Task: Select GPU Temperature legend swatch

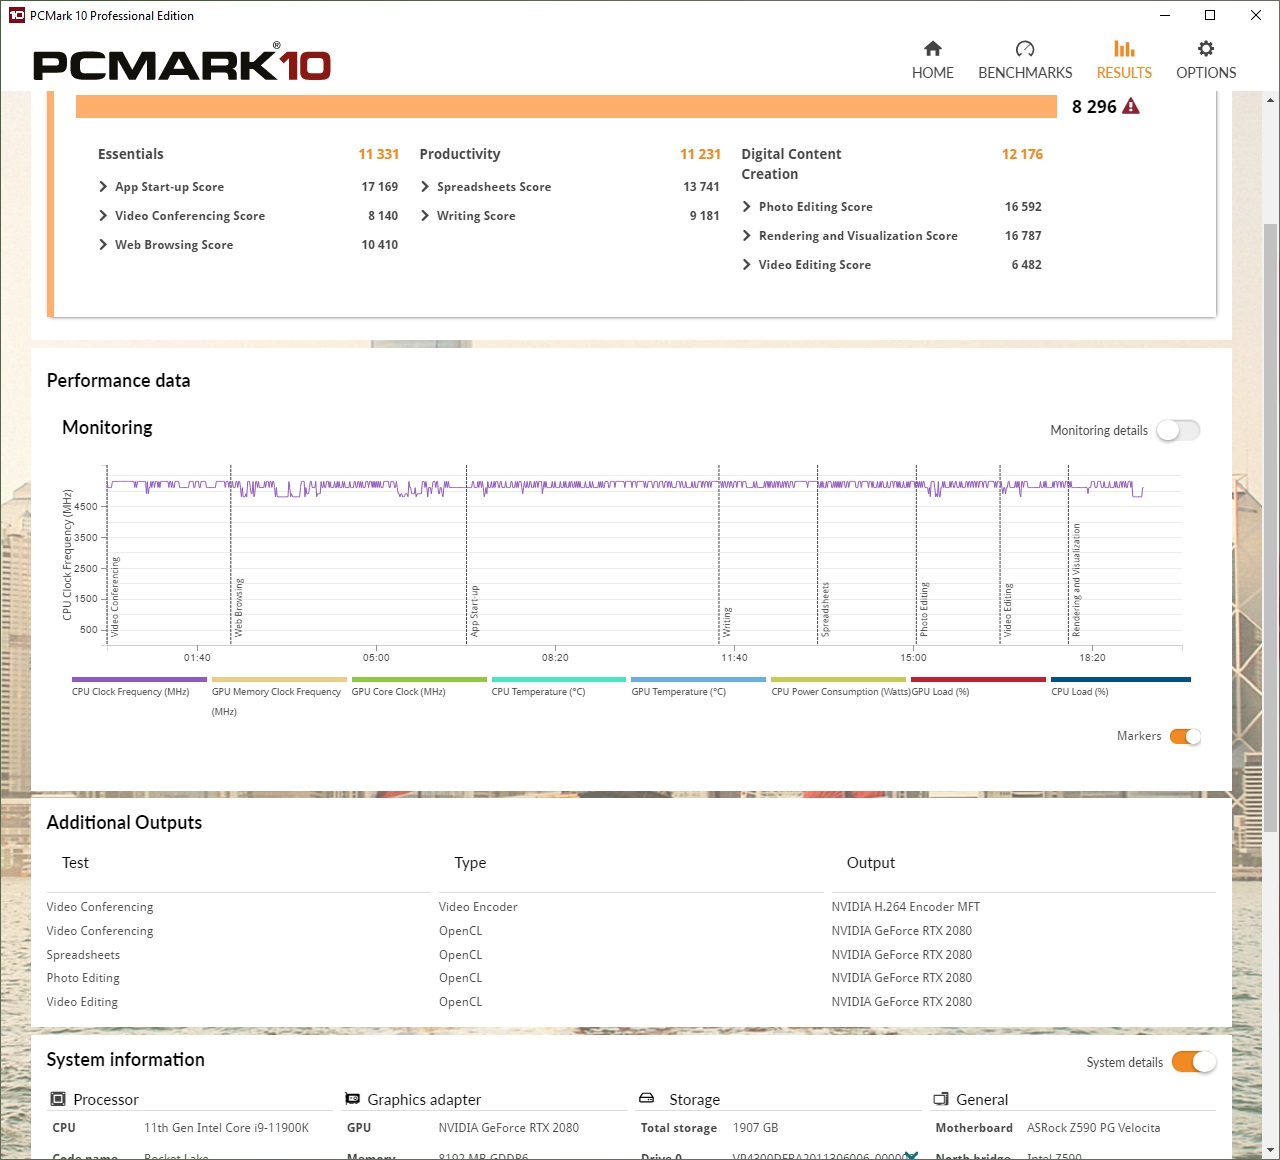Action: (x=699, y=679)
